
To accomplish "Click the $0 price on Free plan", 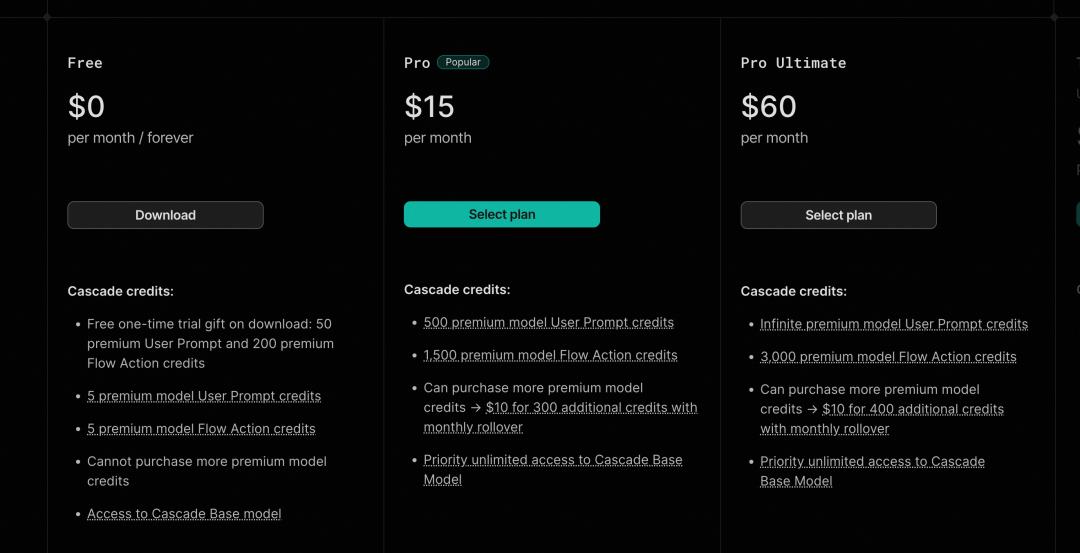I will pyautogui.click(x=86, y=106).
